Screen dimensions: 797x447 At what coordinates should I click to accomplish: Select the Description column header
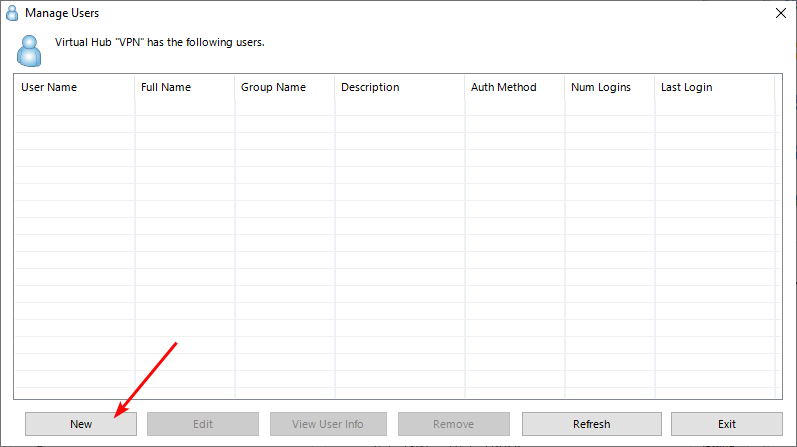[399, 87]
